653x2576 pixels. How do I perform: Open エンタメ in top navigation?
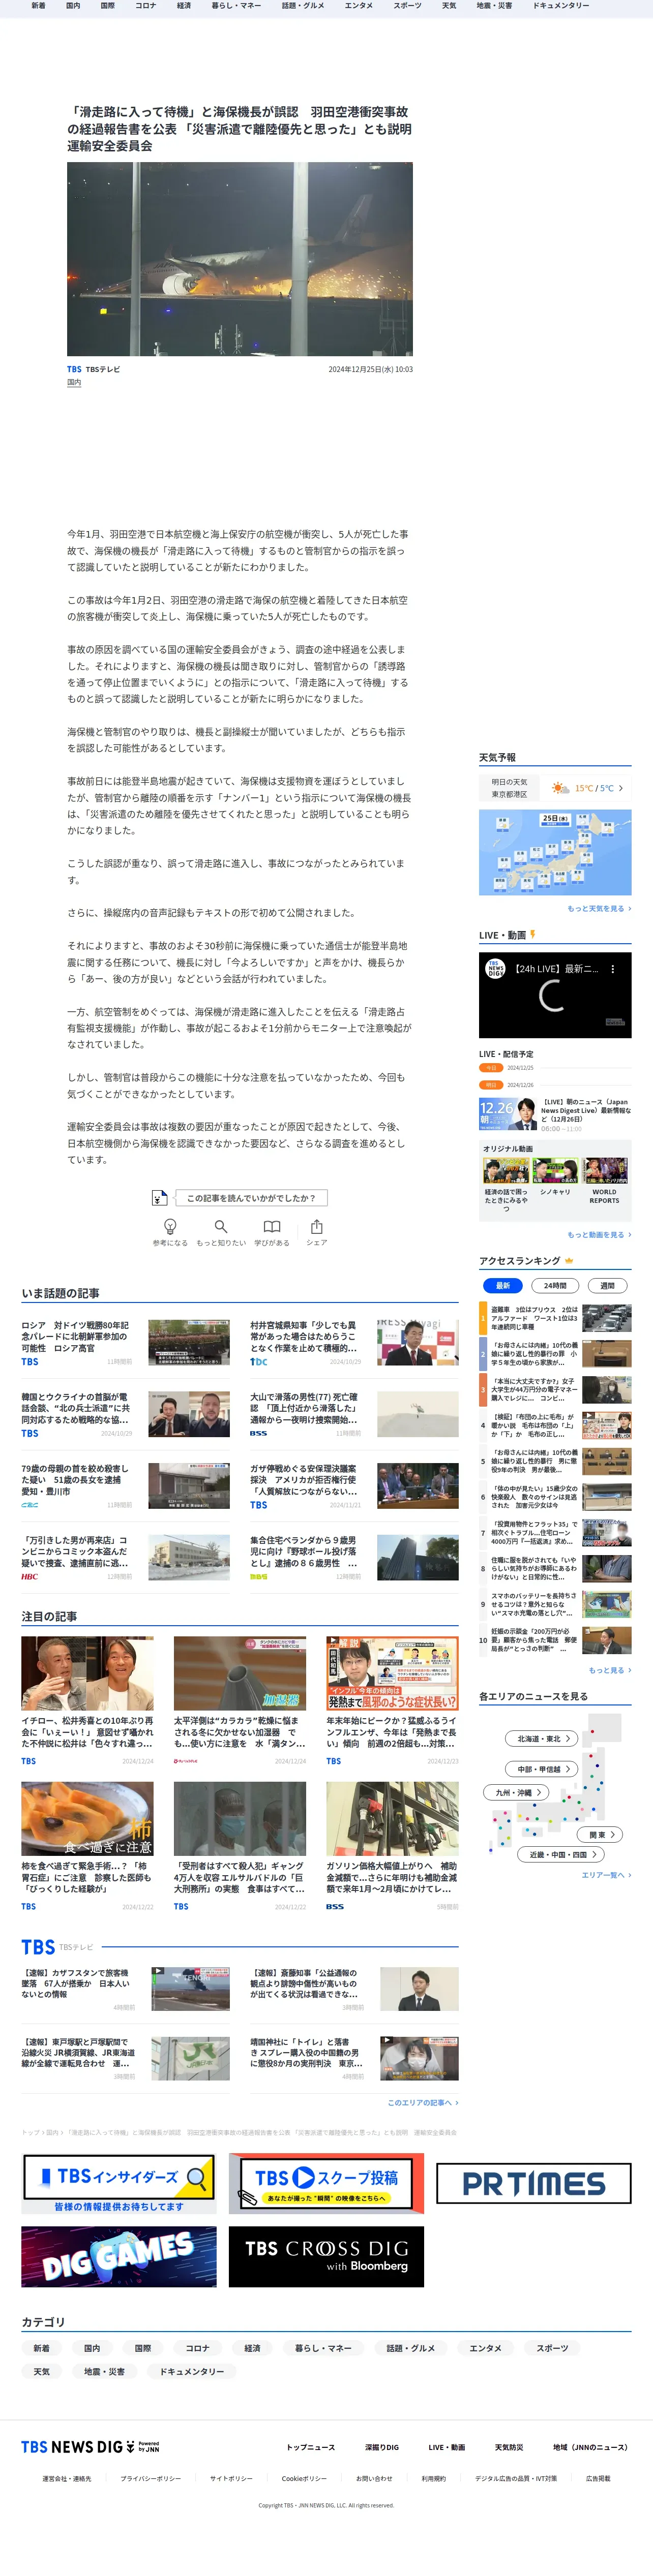point(358,6)
